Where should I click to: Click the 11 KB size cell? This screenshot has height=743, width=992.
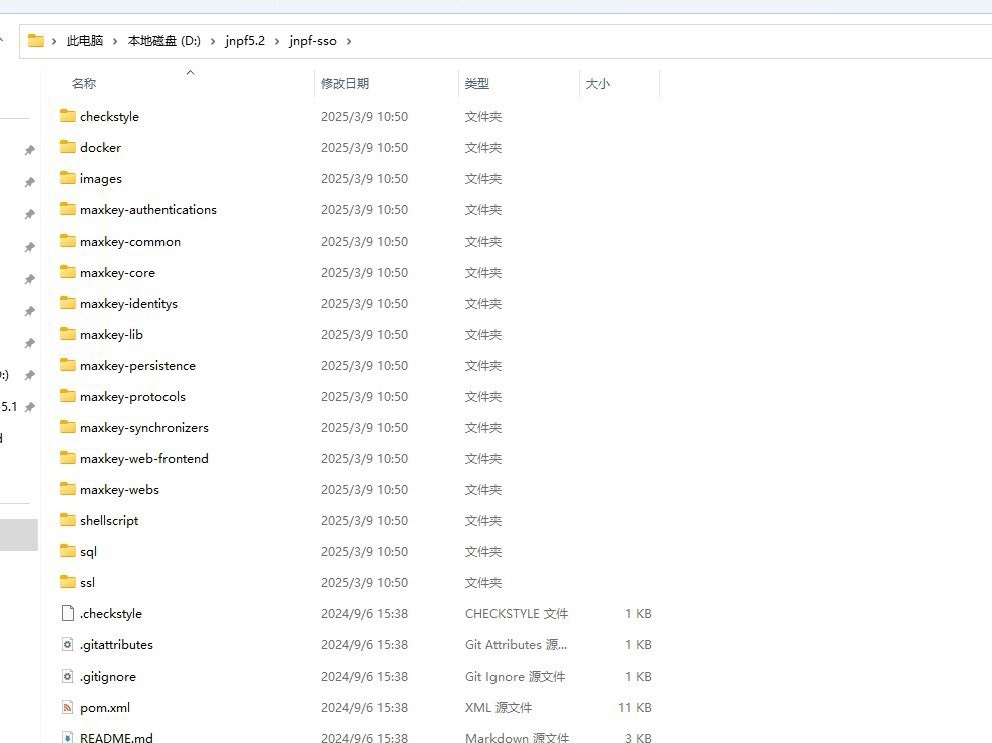[x=635, y=708]
